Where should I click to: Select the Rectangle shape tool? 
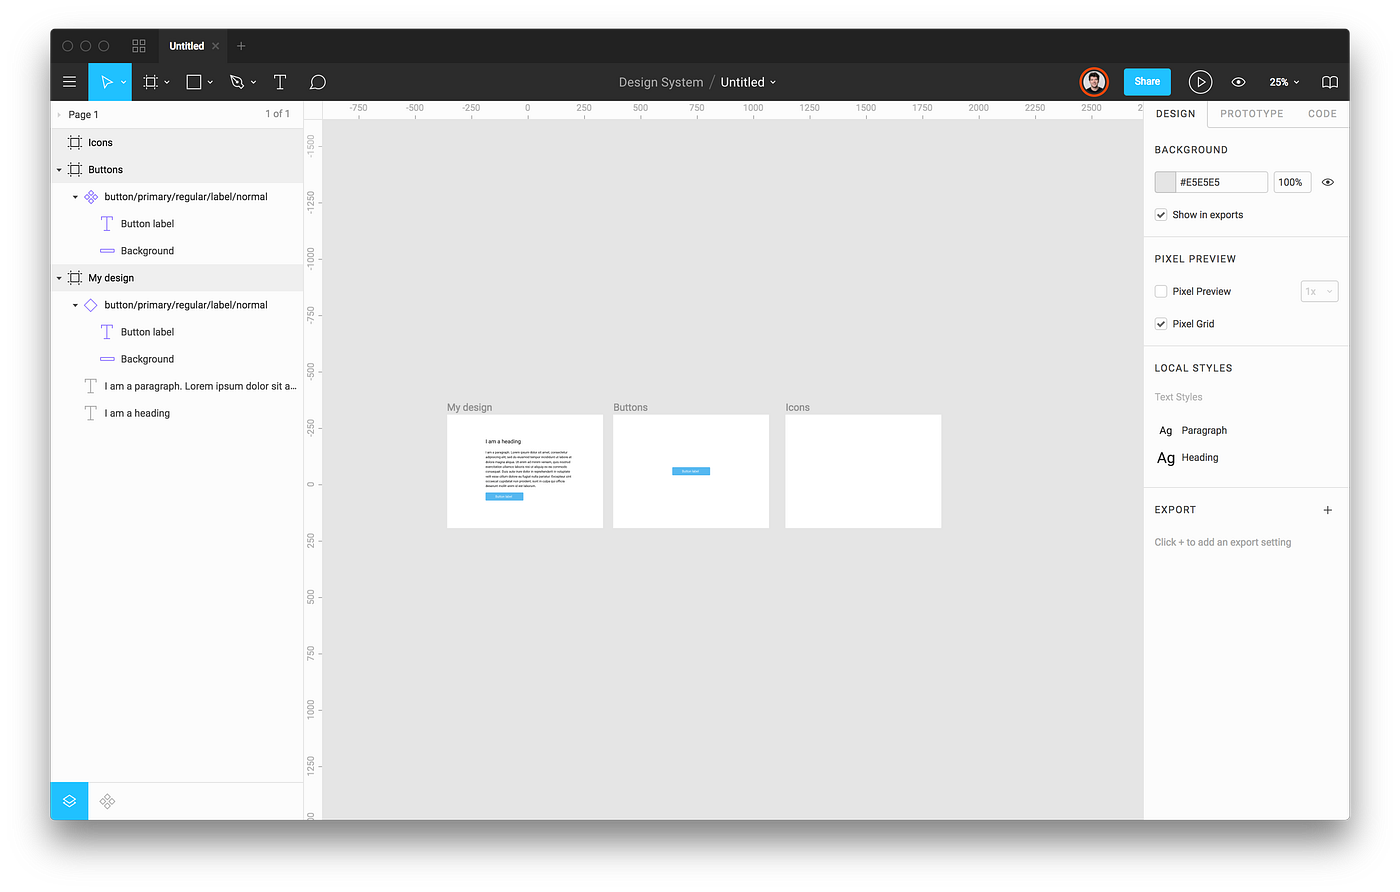(194, 82)
